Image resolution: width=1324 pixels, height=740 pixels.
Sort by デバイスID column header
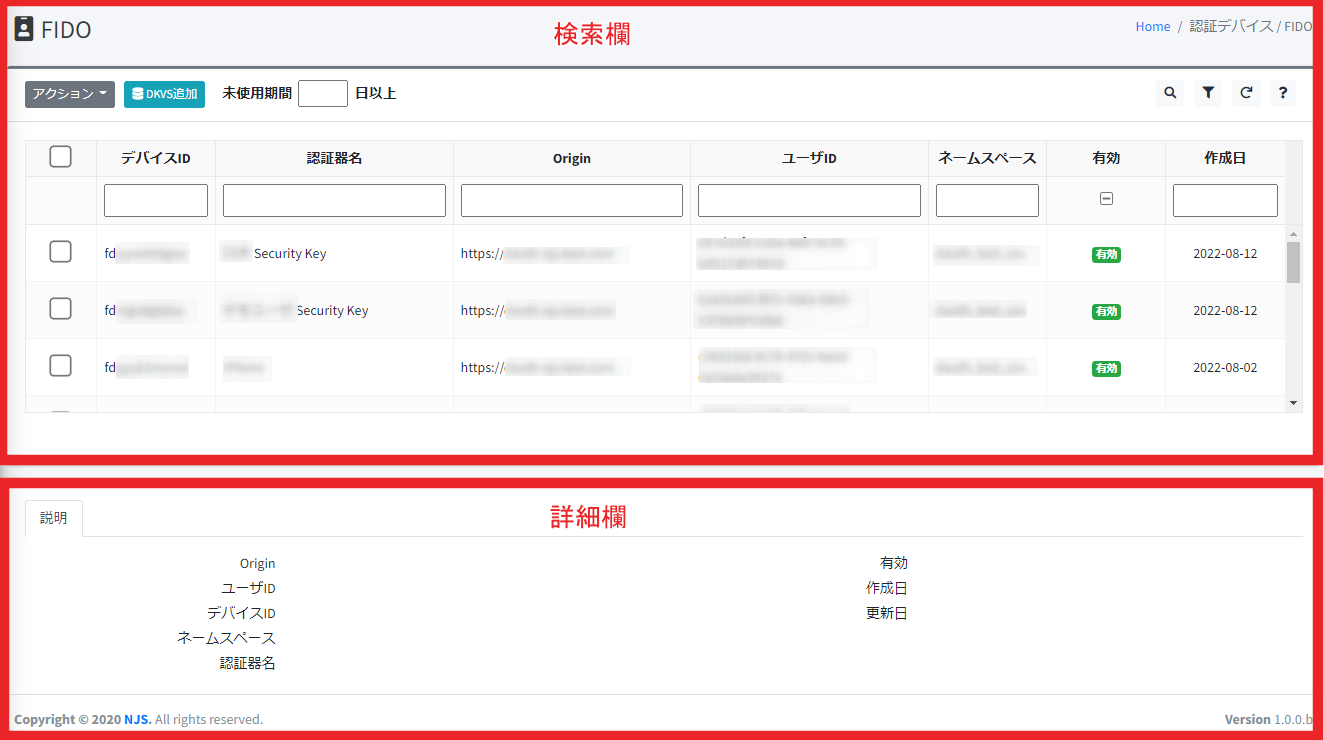click(x=156, y=158)
